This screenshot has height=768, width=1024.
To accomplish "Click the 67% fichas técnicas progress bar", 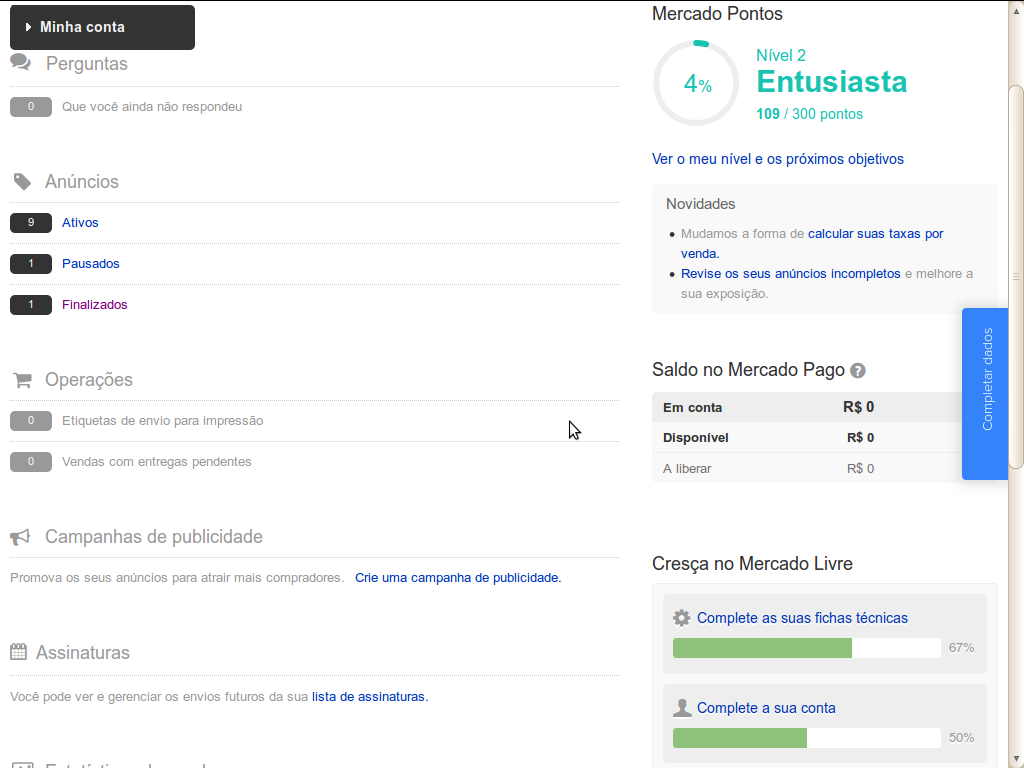I will 807,648.
